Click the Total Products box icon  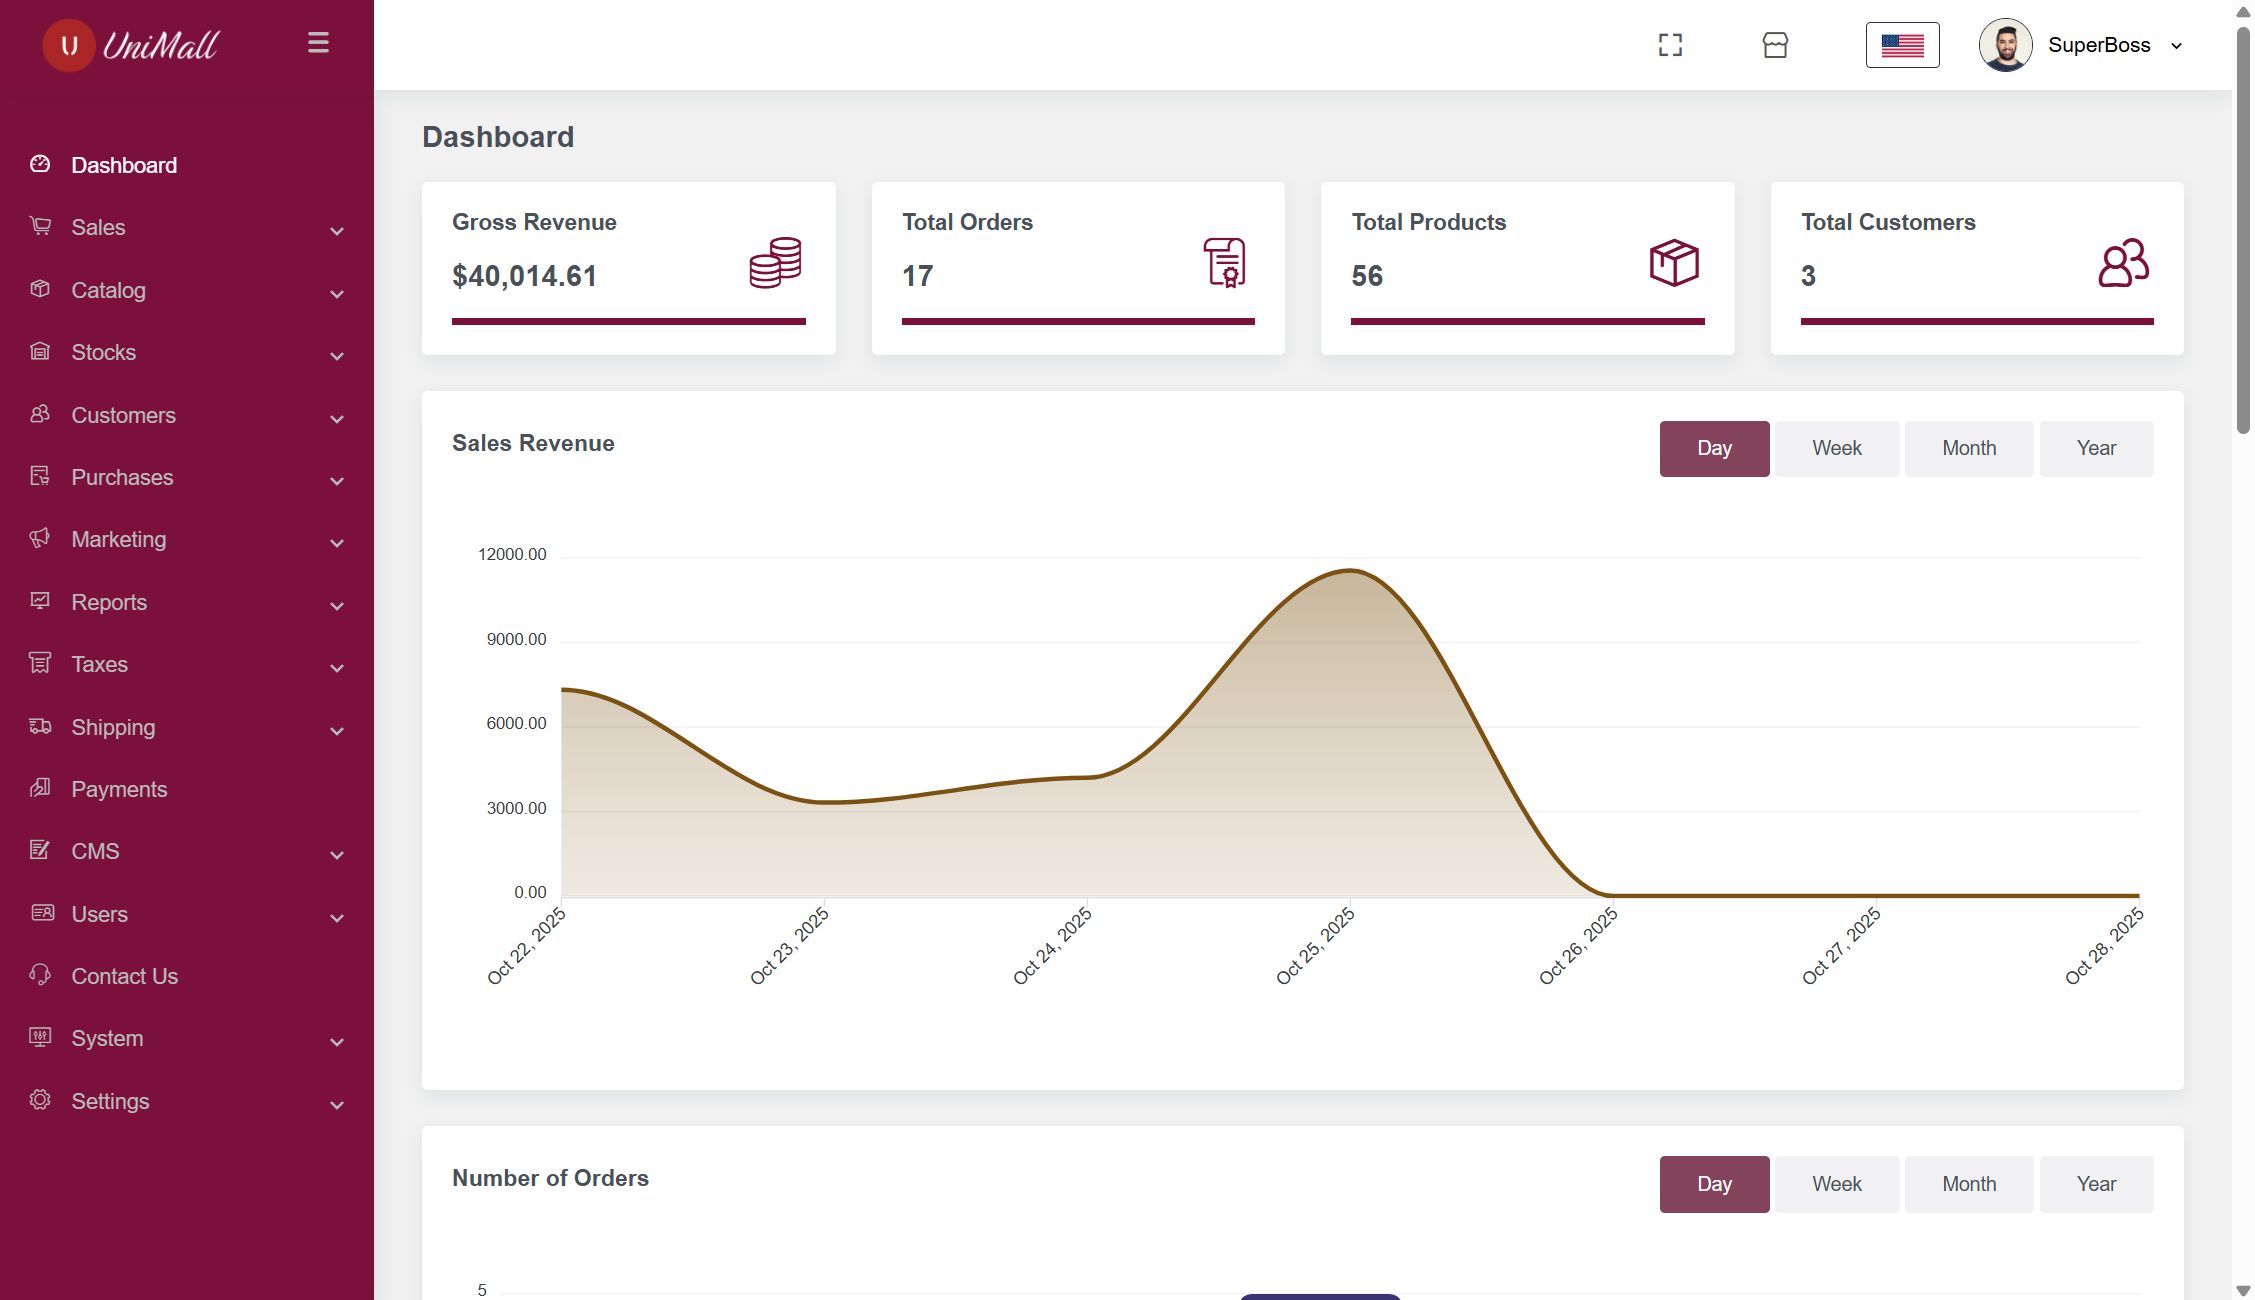pos(1674,263)
